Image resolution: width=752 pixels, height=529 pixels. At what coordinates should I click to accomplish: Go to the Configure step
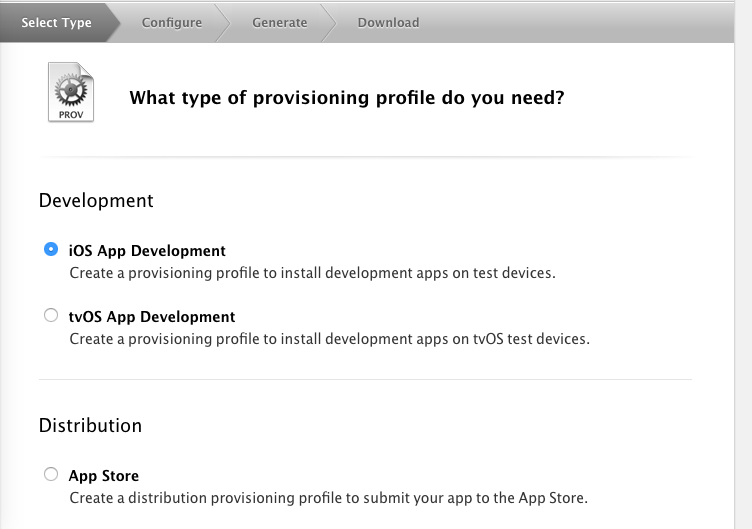[172, 23]
